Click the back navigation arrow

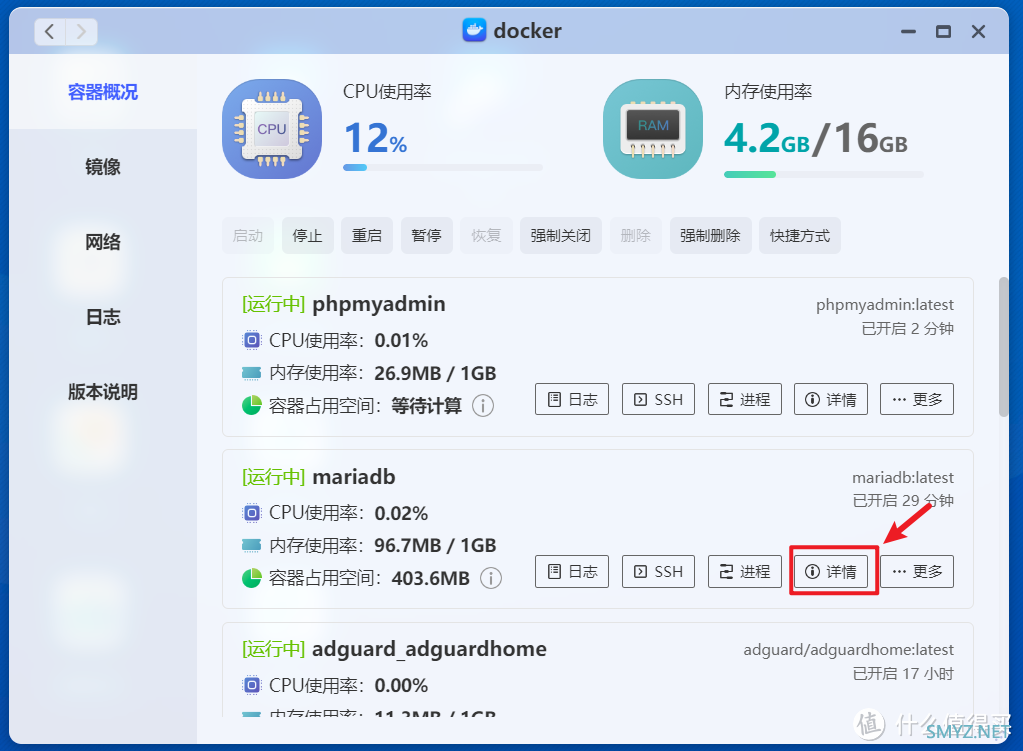click(x=50, y=31)
